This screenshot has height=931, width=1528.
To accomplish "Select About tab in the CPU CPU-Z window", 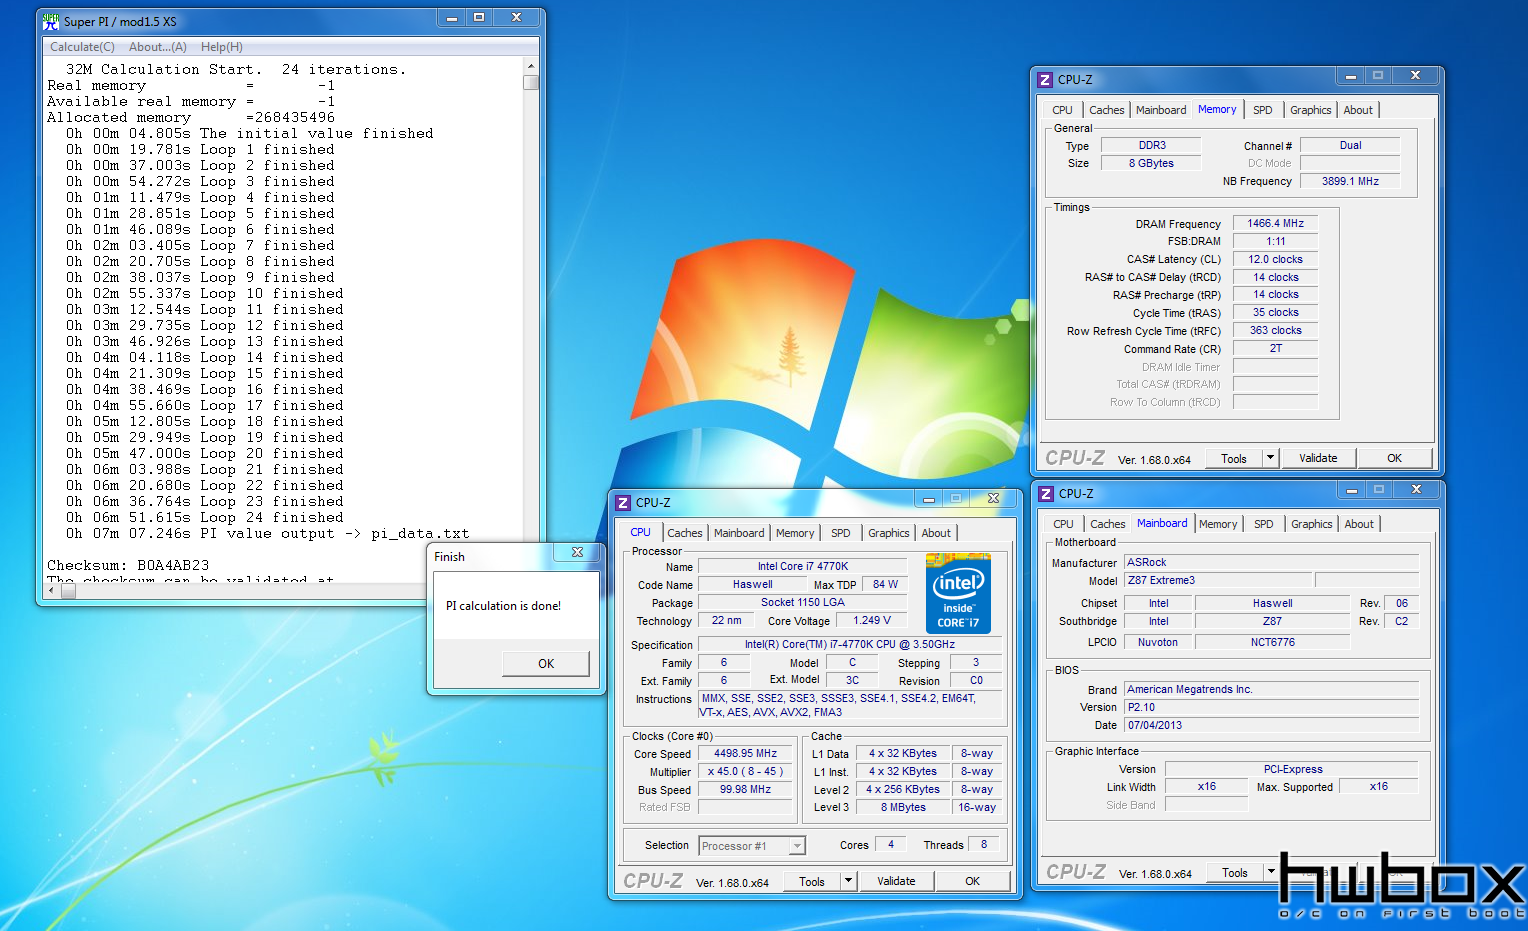I will click(x=936, y=533).
